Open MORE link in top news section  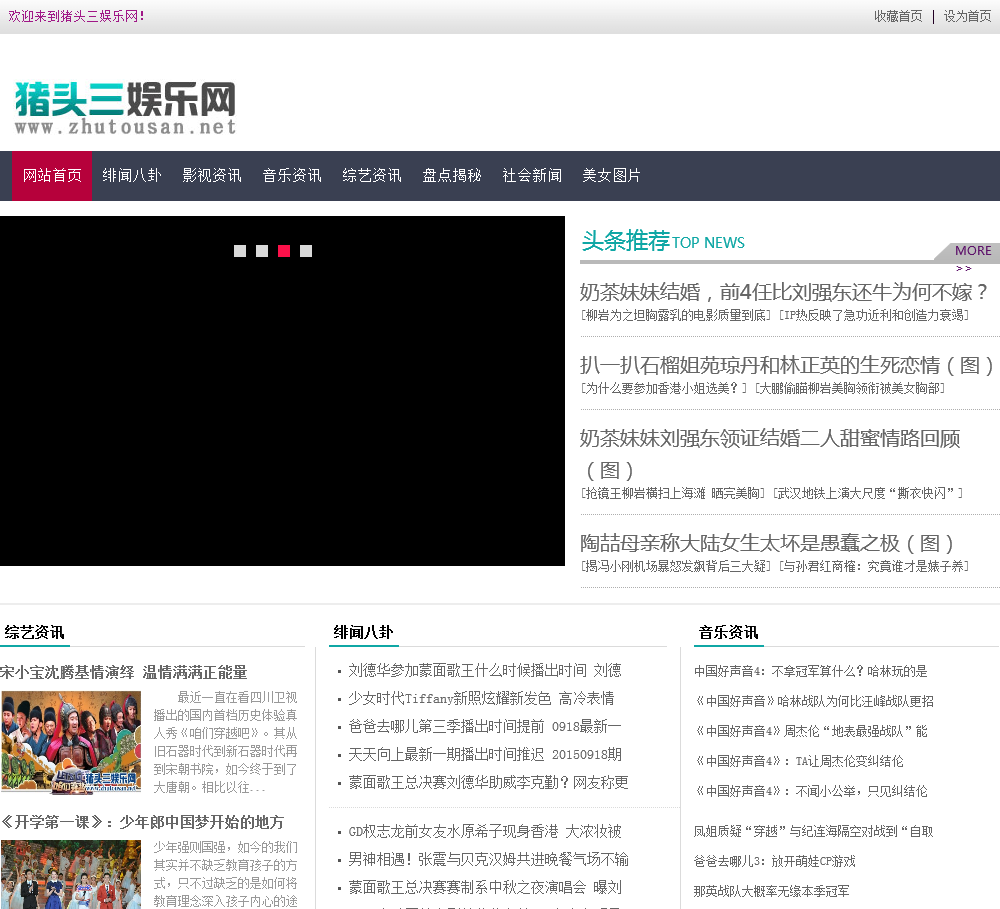(x=972, y=251)
